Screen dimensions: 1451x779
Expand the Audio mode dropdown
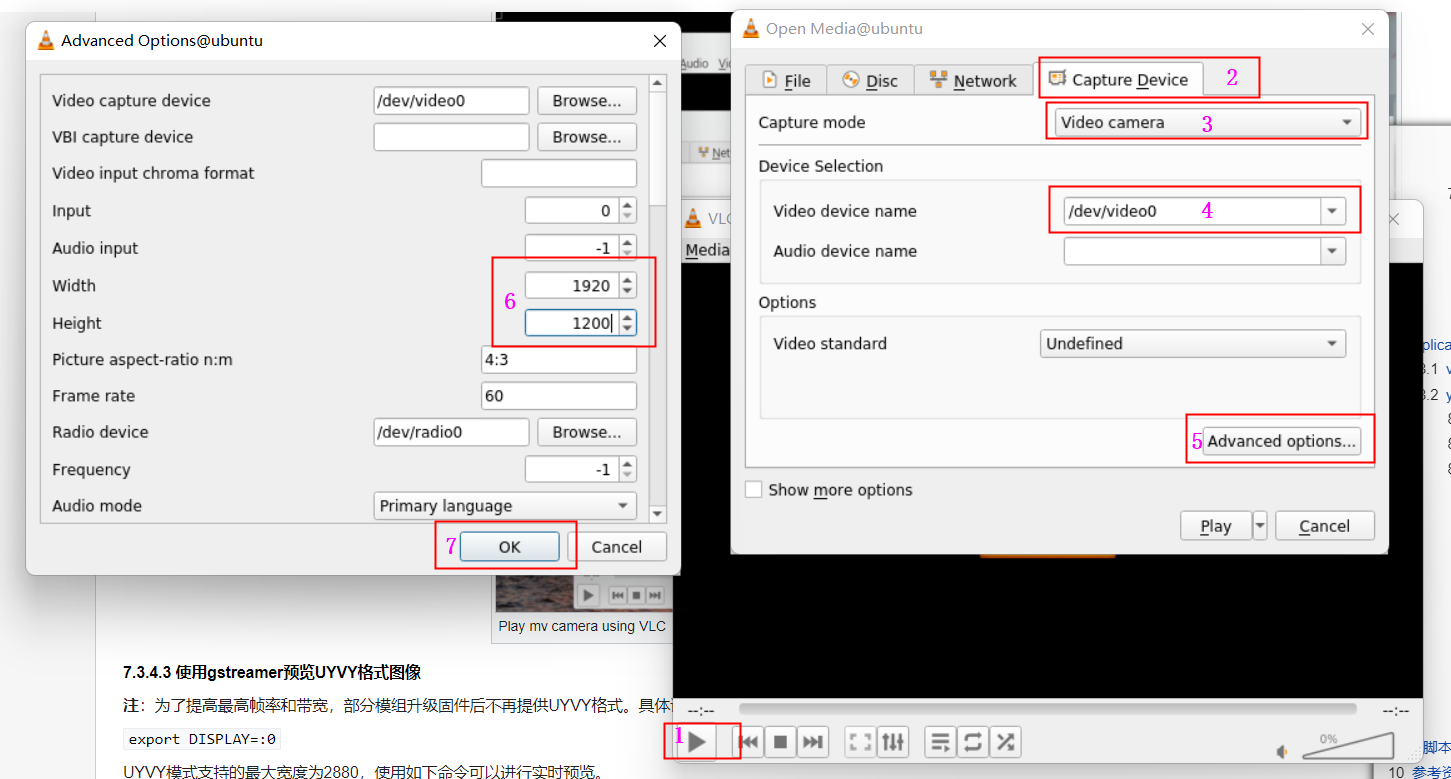tap(505, 506)
